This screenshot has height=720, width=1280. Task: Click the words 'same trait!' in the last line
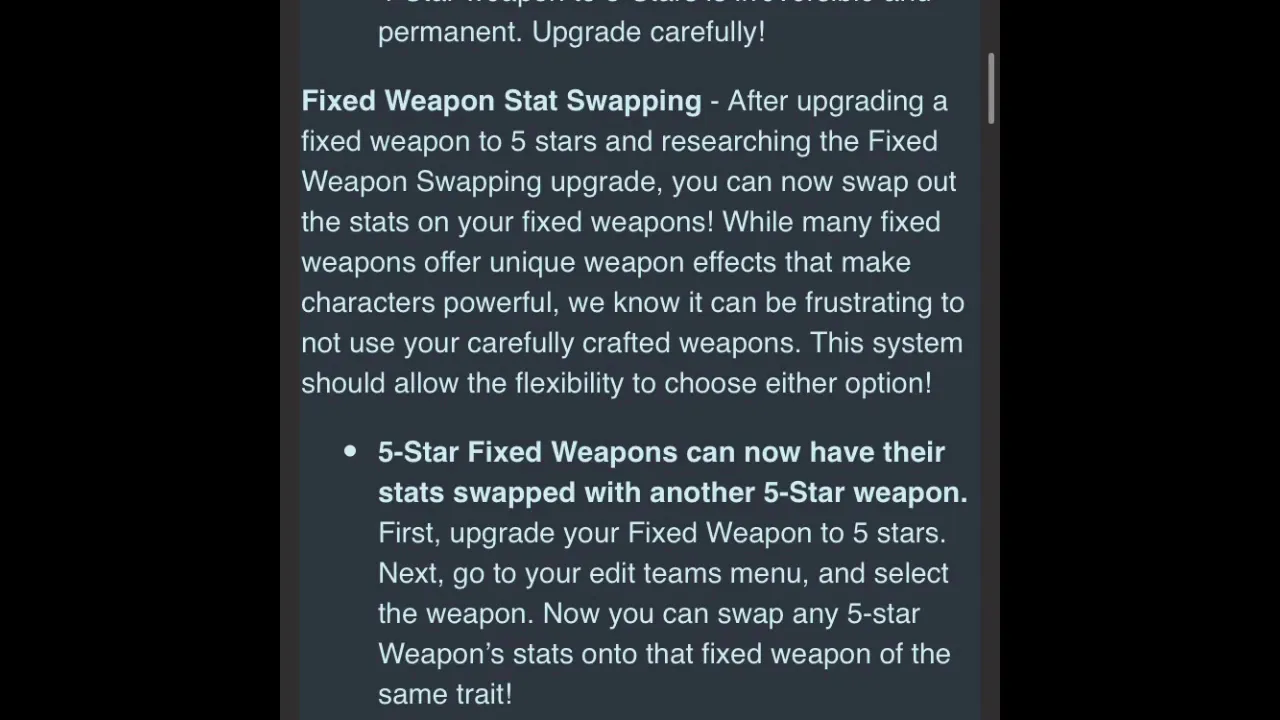coord(445,694)
